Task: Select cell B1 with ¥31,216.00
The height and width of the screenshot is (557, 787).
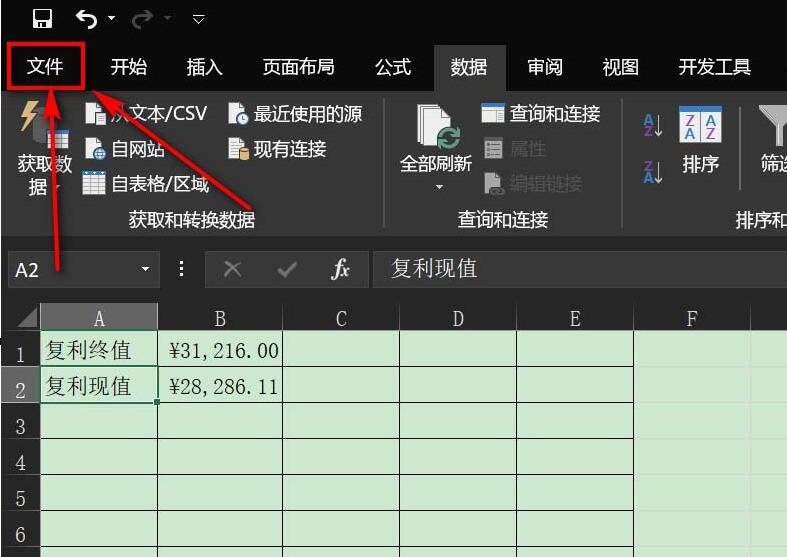Action: pos(220,350)
